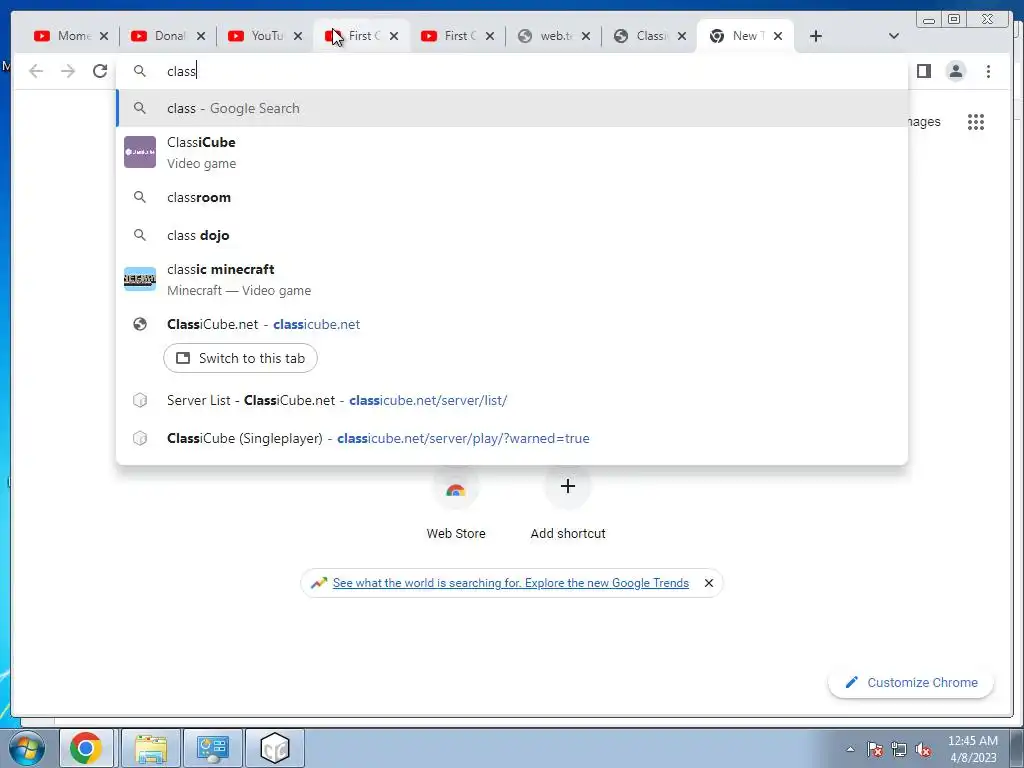Image resolution: width=1024 pixels, height=768 pixels.
Task: Click the Chrome taskbar icon
Action: click(x=86, y=748)
